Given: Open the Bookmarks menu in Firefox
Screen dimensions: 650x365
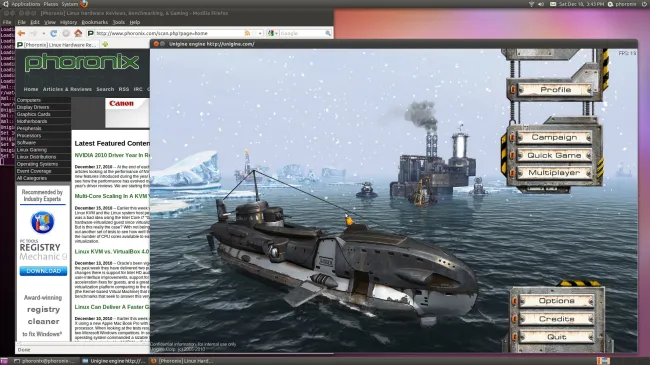Looking at the screenshot, I should 95,22.
